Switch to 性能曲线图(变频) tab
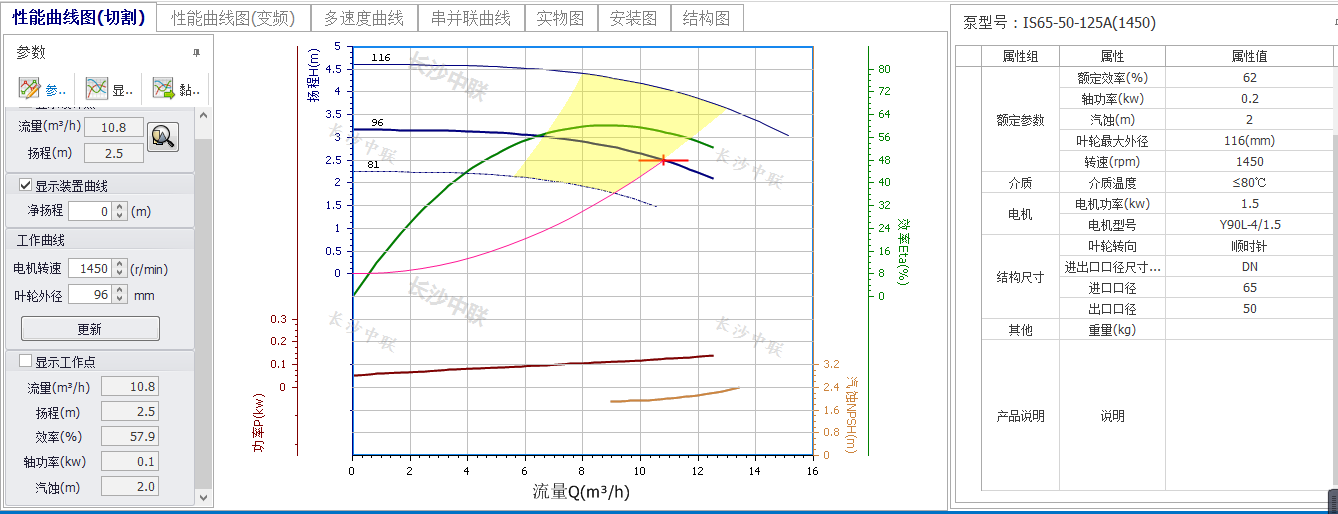 232,18
